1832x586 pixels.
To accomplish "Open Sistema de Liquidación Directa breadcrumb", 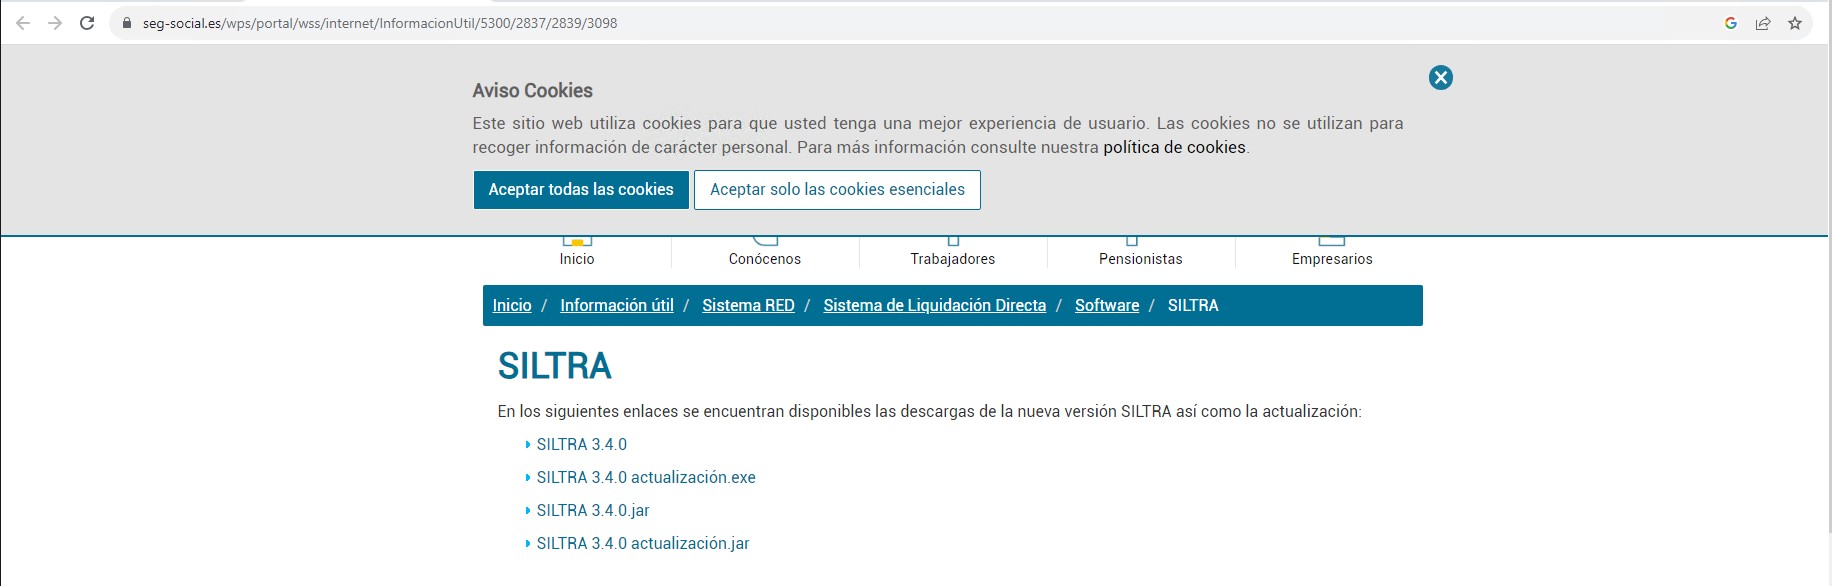I will (x=935, y=306).
